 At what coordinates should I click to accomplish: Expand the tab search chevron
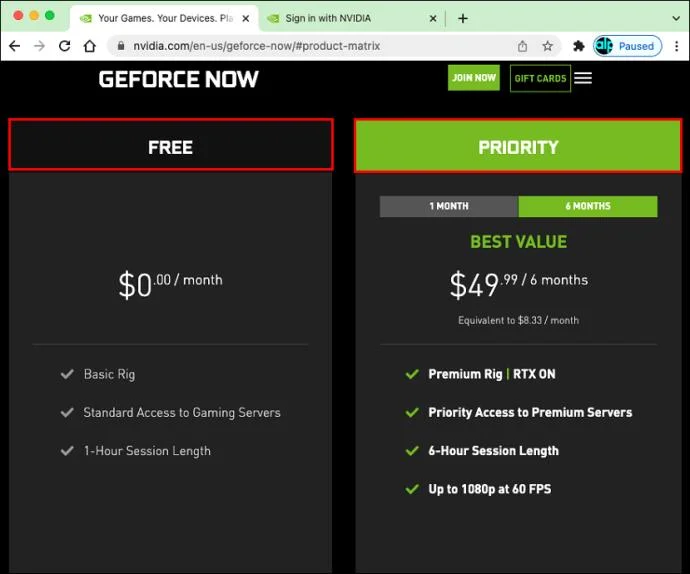[x=676, y=18]
